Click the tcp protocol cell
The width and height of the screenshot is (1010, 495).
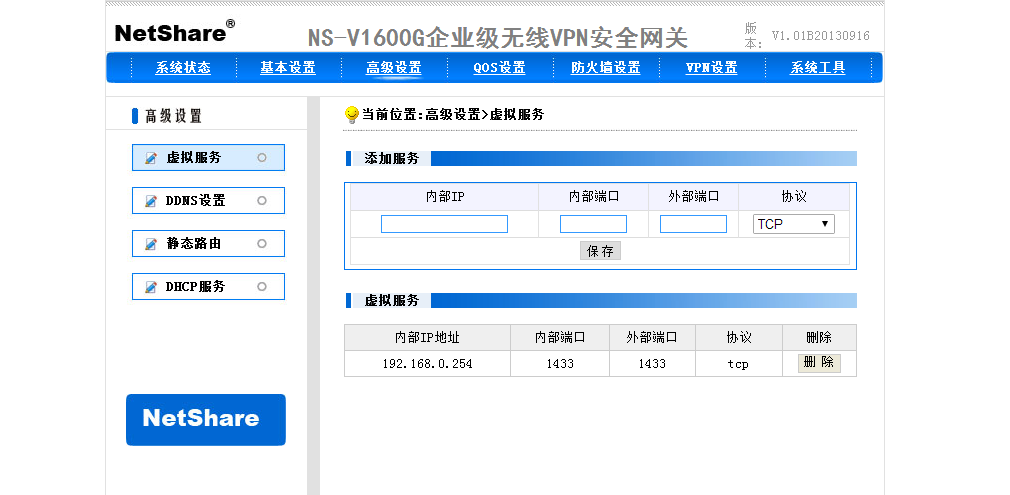(x=739, y=364)
